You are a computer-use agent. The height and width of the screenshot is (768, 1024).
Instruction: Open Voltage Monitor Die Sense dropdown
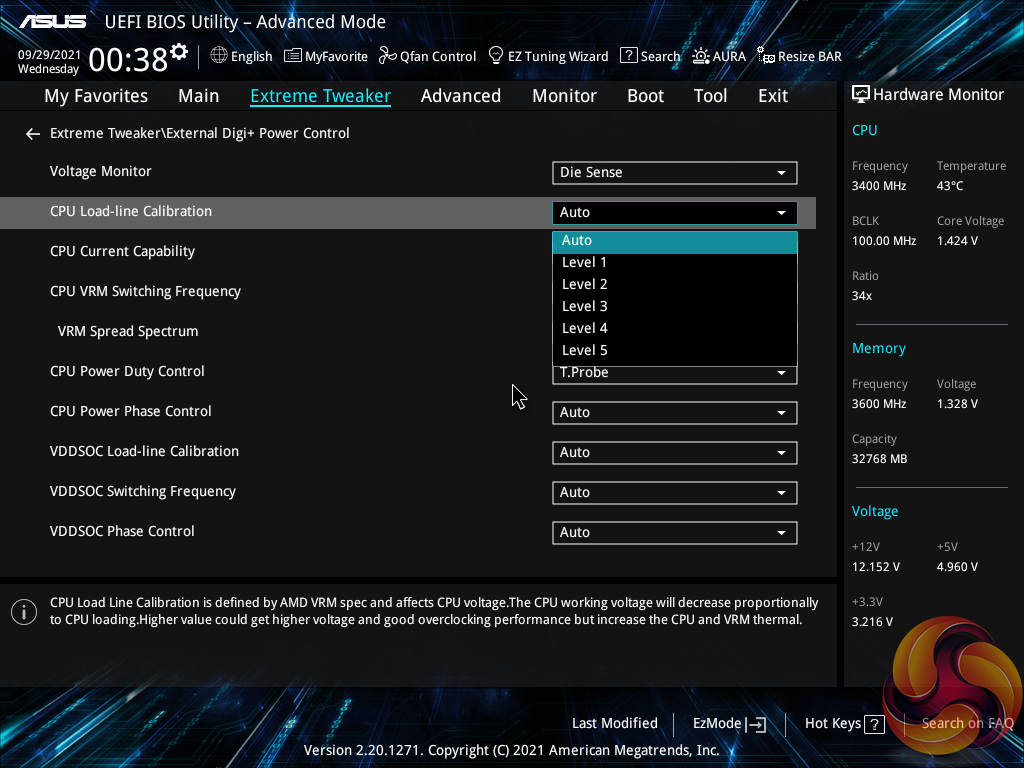tap(675, 172)
